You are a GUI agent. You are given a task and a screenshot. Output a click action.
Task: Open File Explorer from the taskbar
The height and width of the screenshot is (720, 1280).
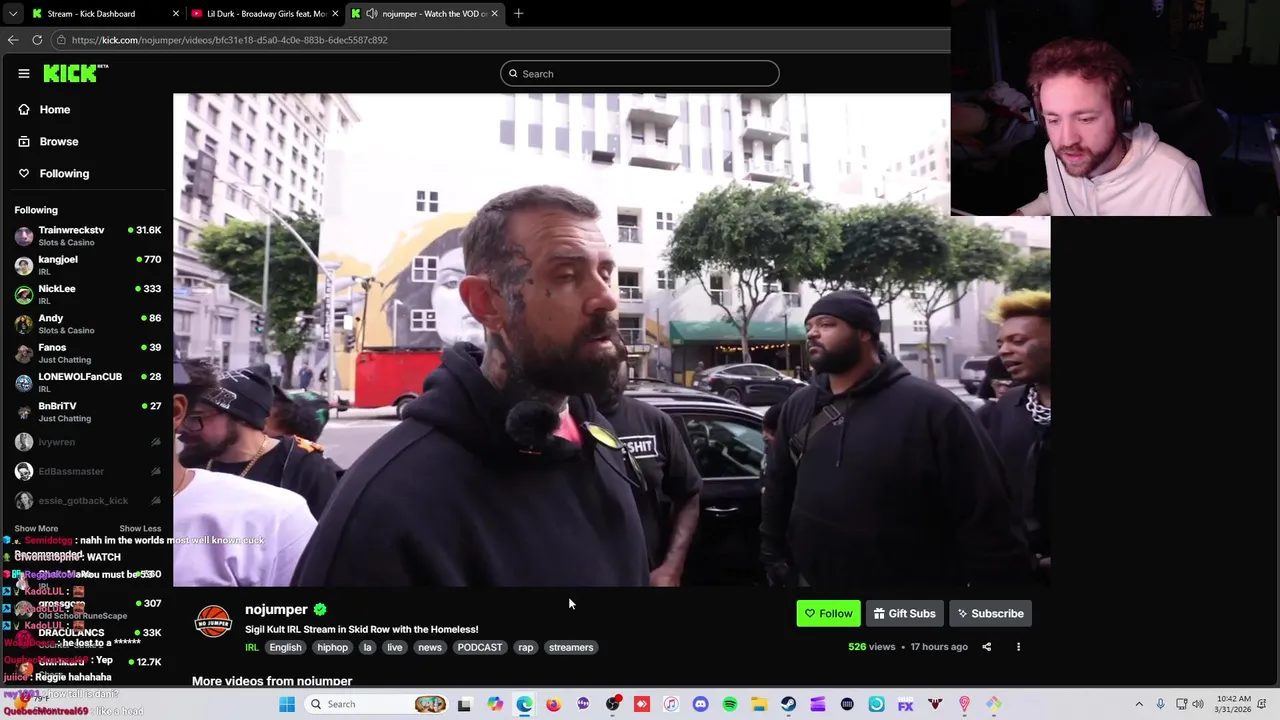[759, 704]
